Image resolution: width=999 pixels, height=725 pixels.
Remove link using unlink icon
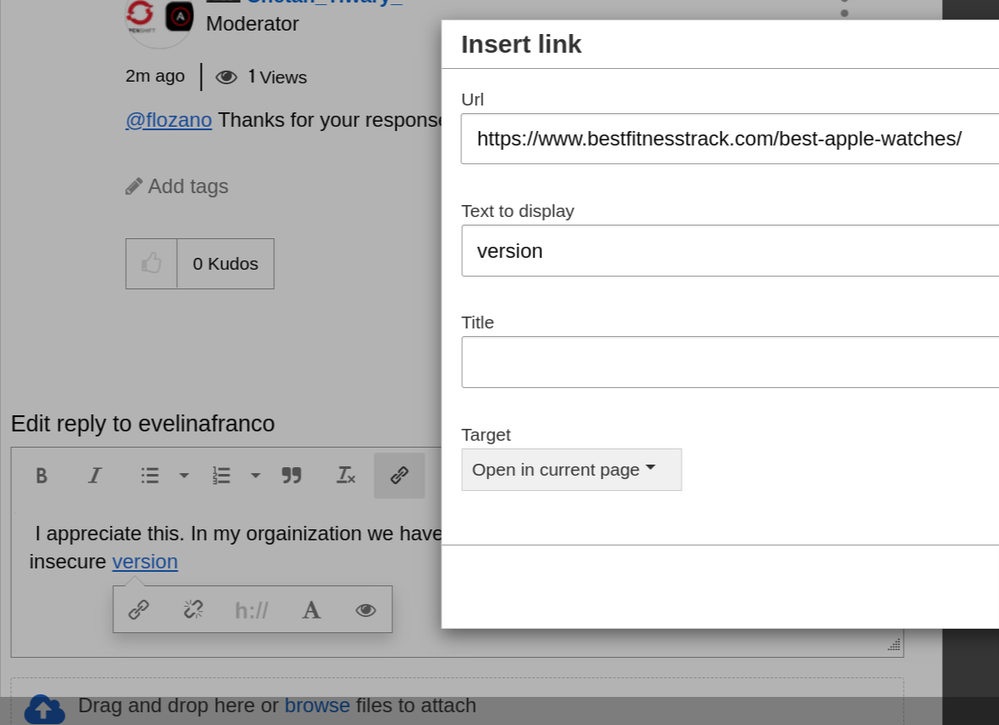(x=194, y=610)
